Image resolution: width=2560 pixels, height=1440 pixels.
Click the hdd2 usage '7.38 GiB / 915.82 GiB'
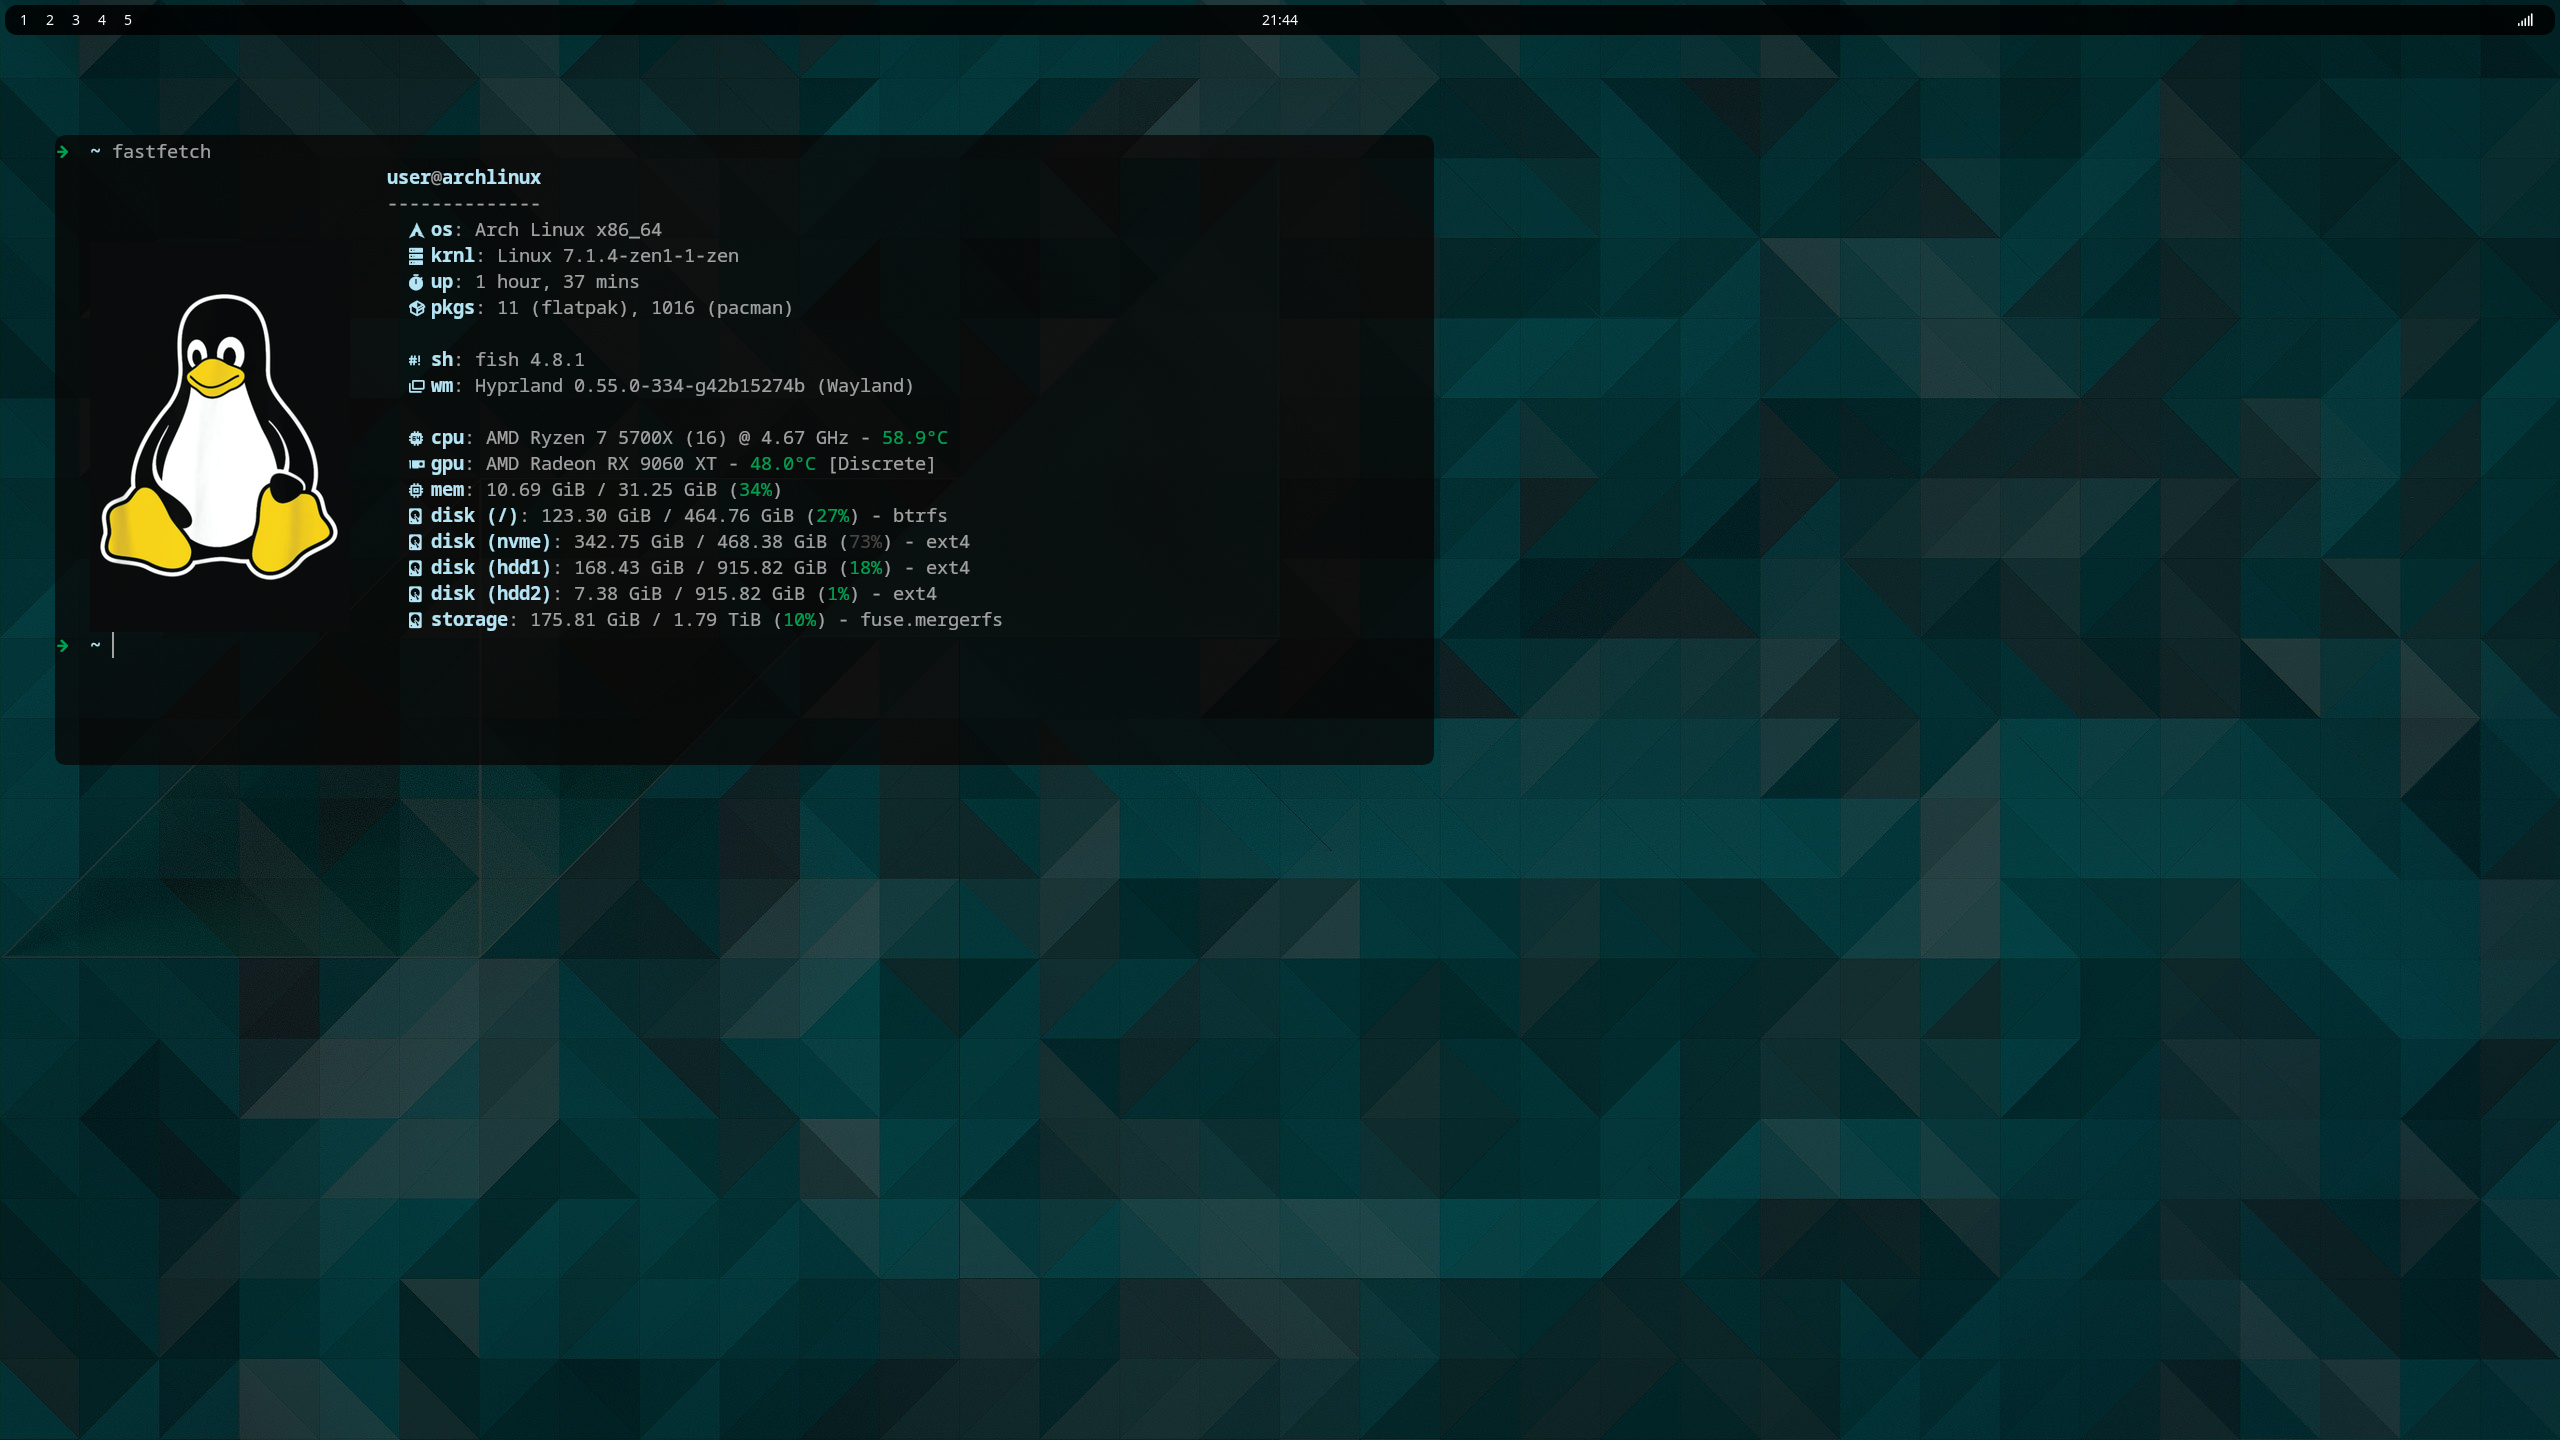(689, 594)
